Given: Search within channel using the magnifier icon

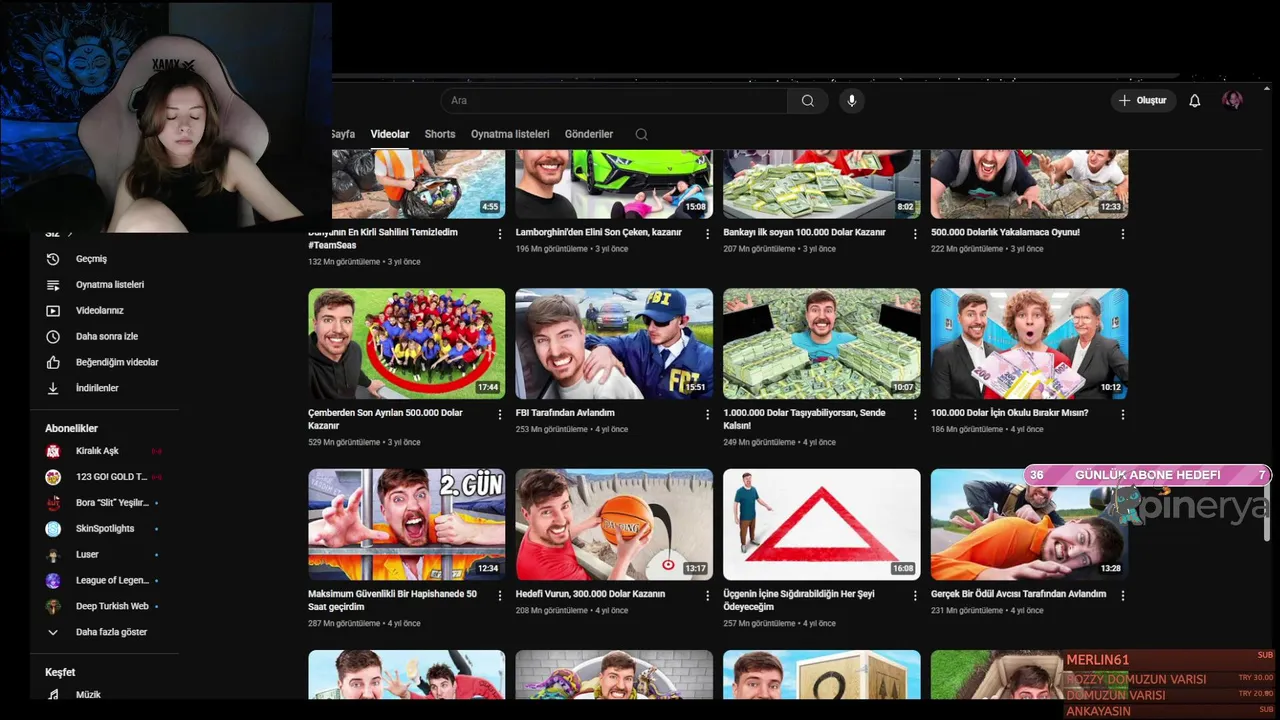Looking at the screenshot, I should tap(641, 134).
